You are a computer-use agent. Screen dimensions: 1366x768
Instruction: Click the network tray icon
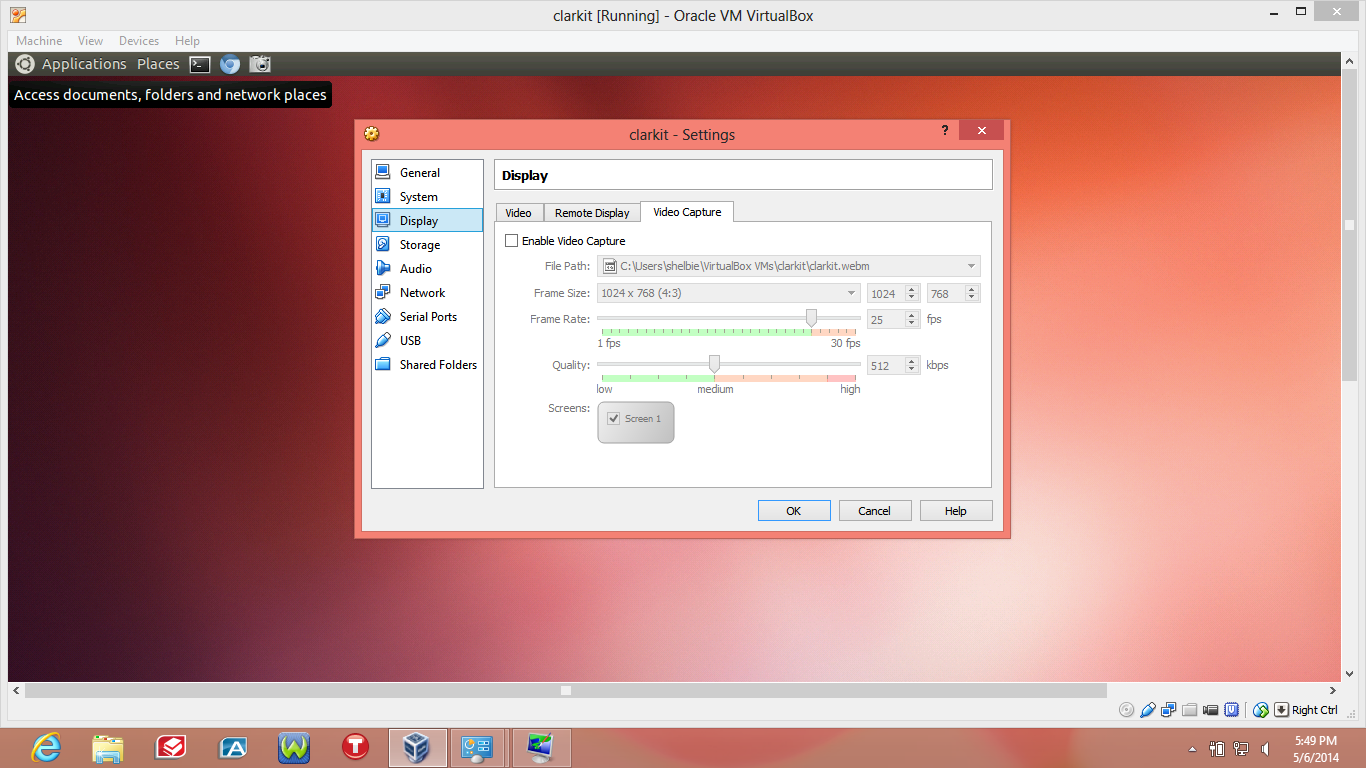(1241, 748)
